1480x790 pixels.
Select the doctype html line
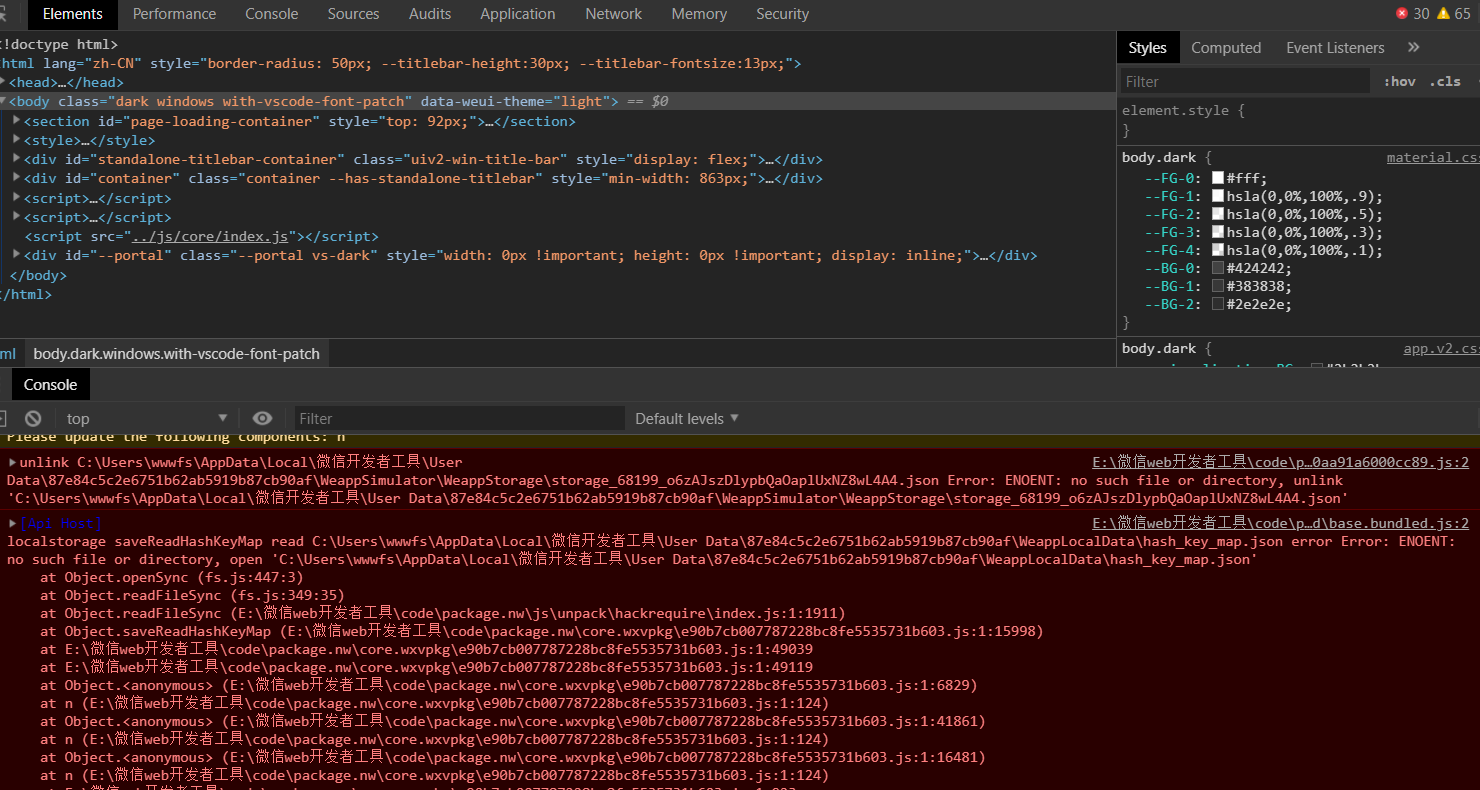(x=59, y=44)
